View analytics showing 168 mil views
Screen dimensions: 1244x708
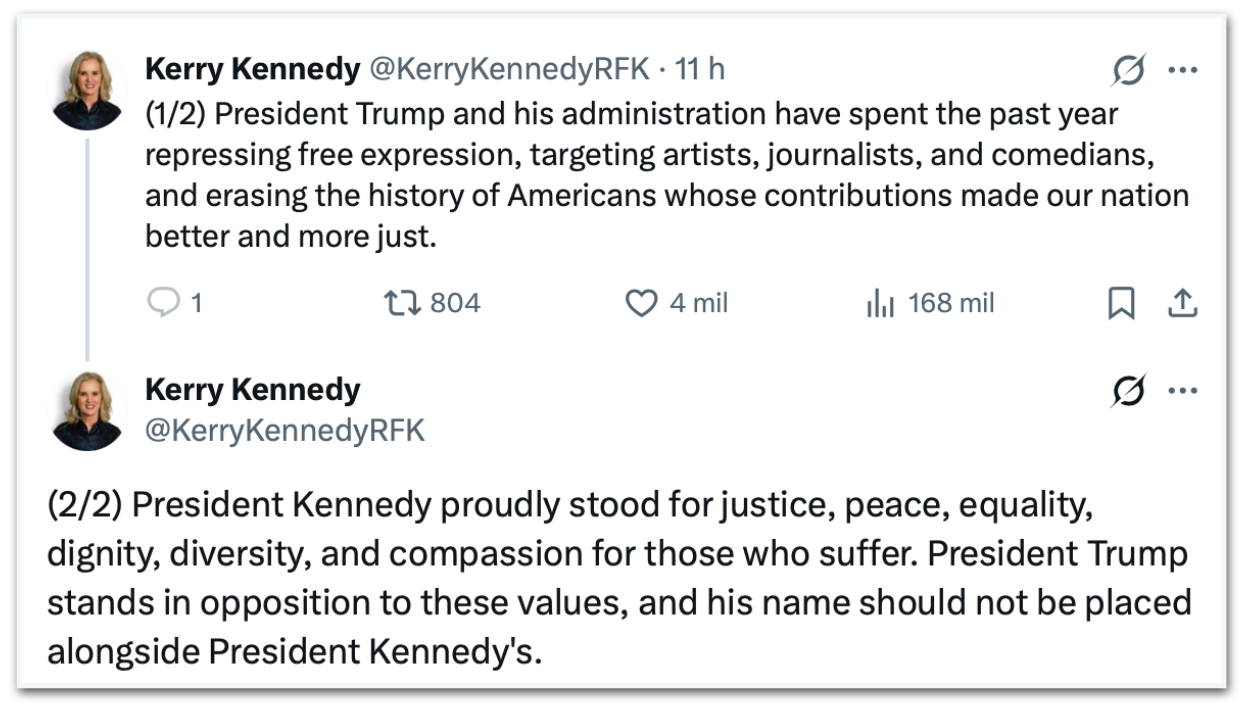[x=880, y=303]
